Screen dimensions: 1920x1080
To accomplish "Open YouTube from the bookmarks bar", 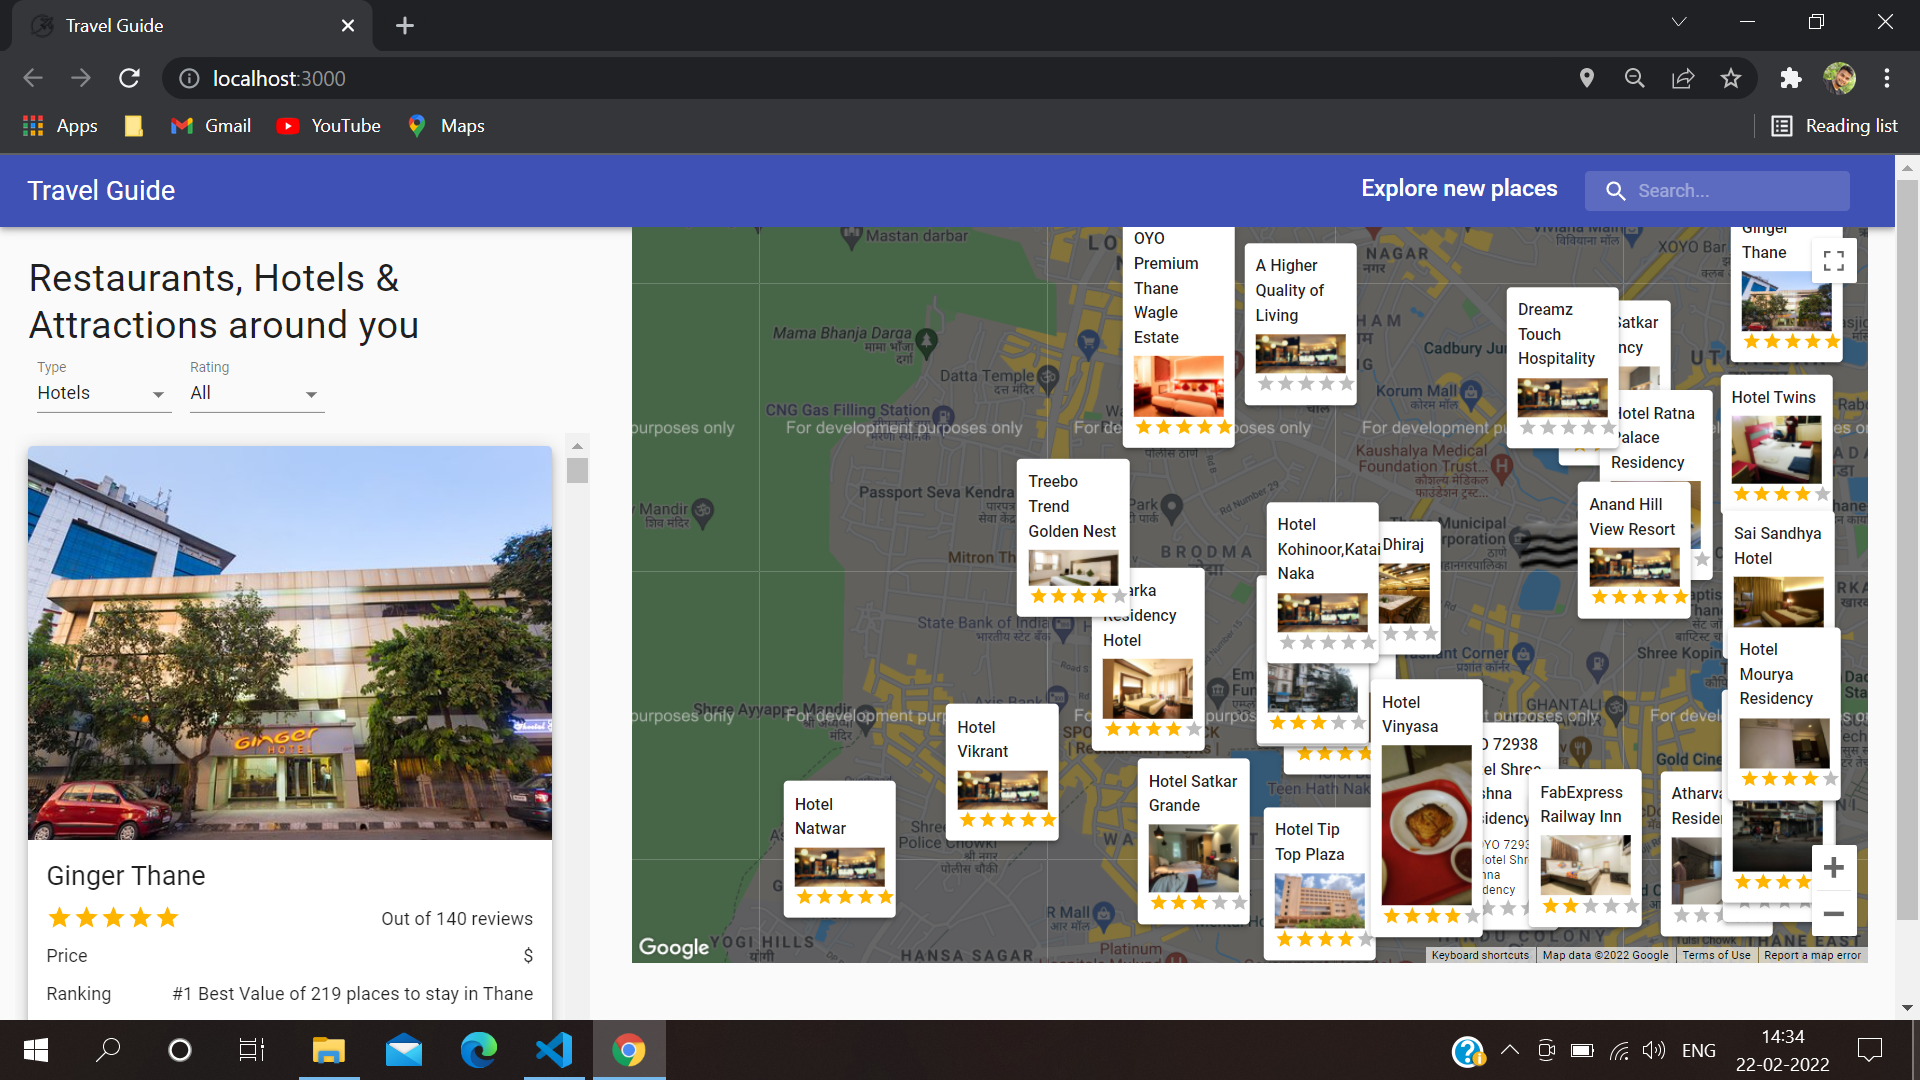I will (x=328, y=125).
